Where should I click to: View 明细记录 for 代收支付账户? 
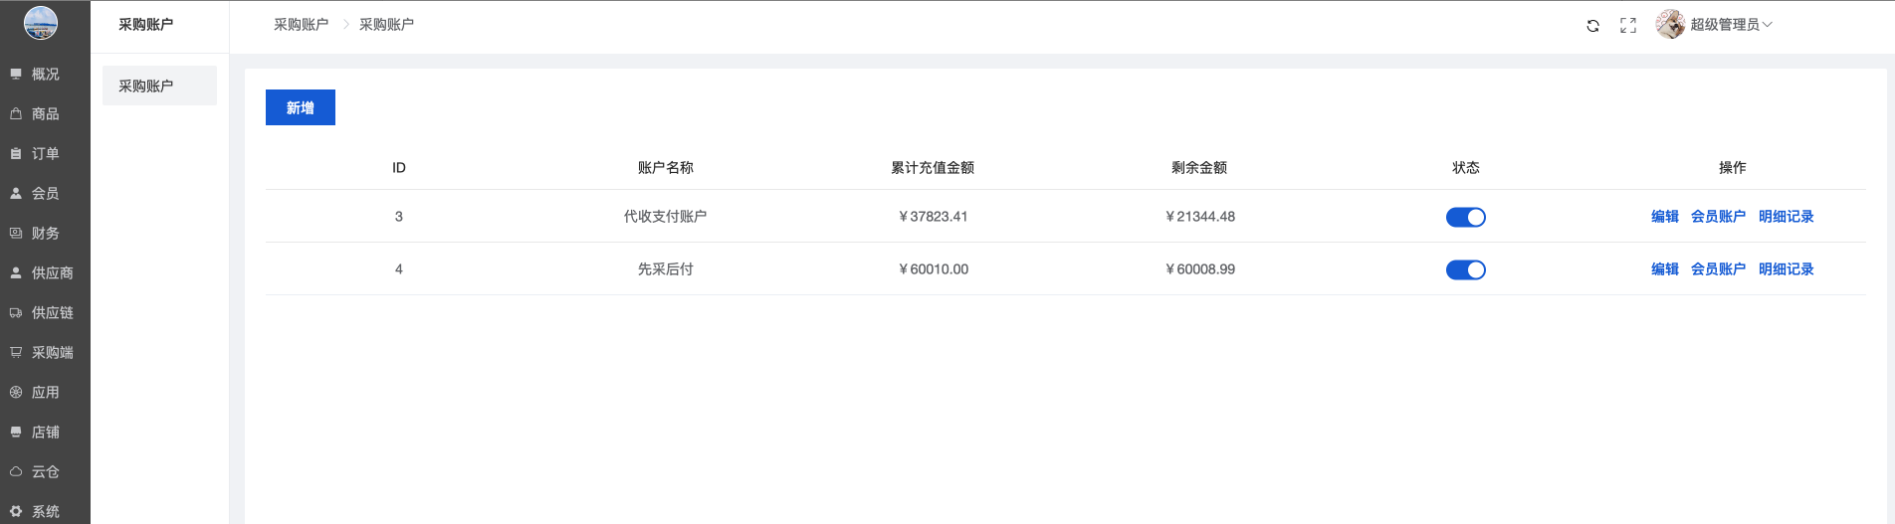pyautogui.click(x=1785, y=217)
